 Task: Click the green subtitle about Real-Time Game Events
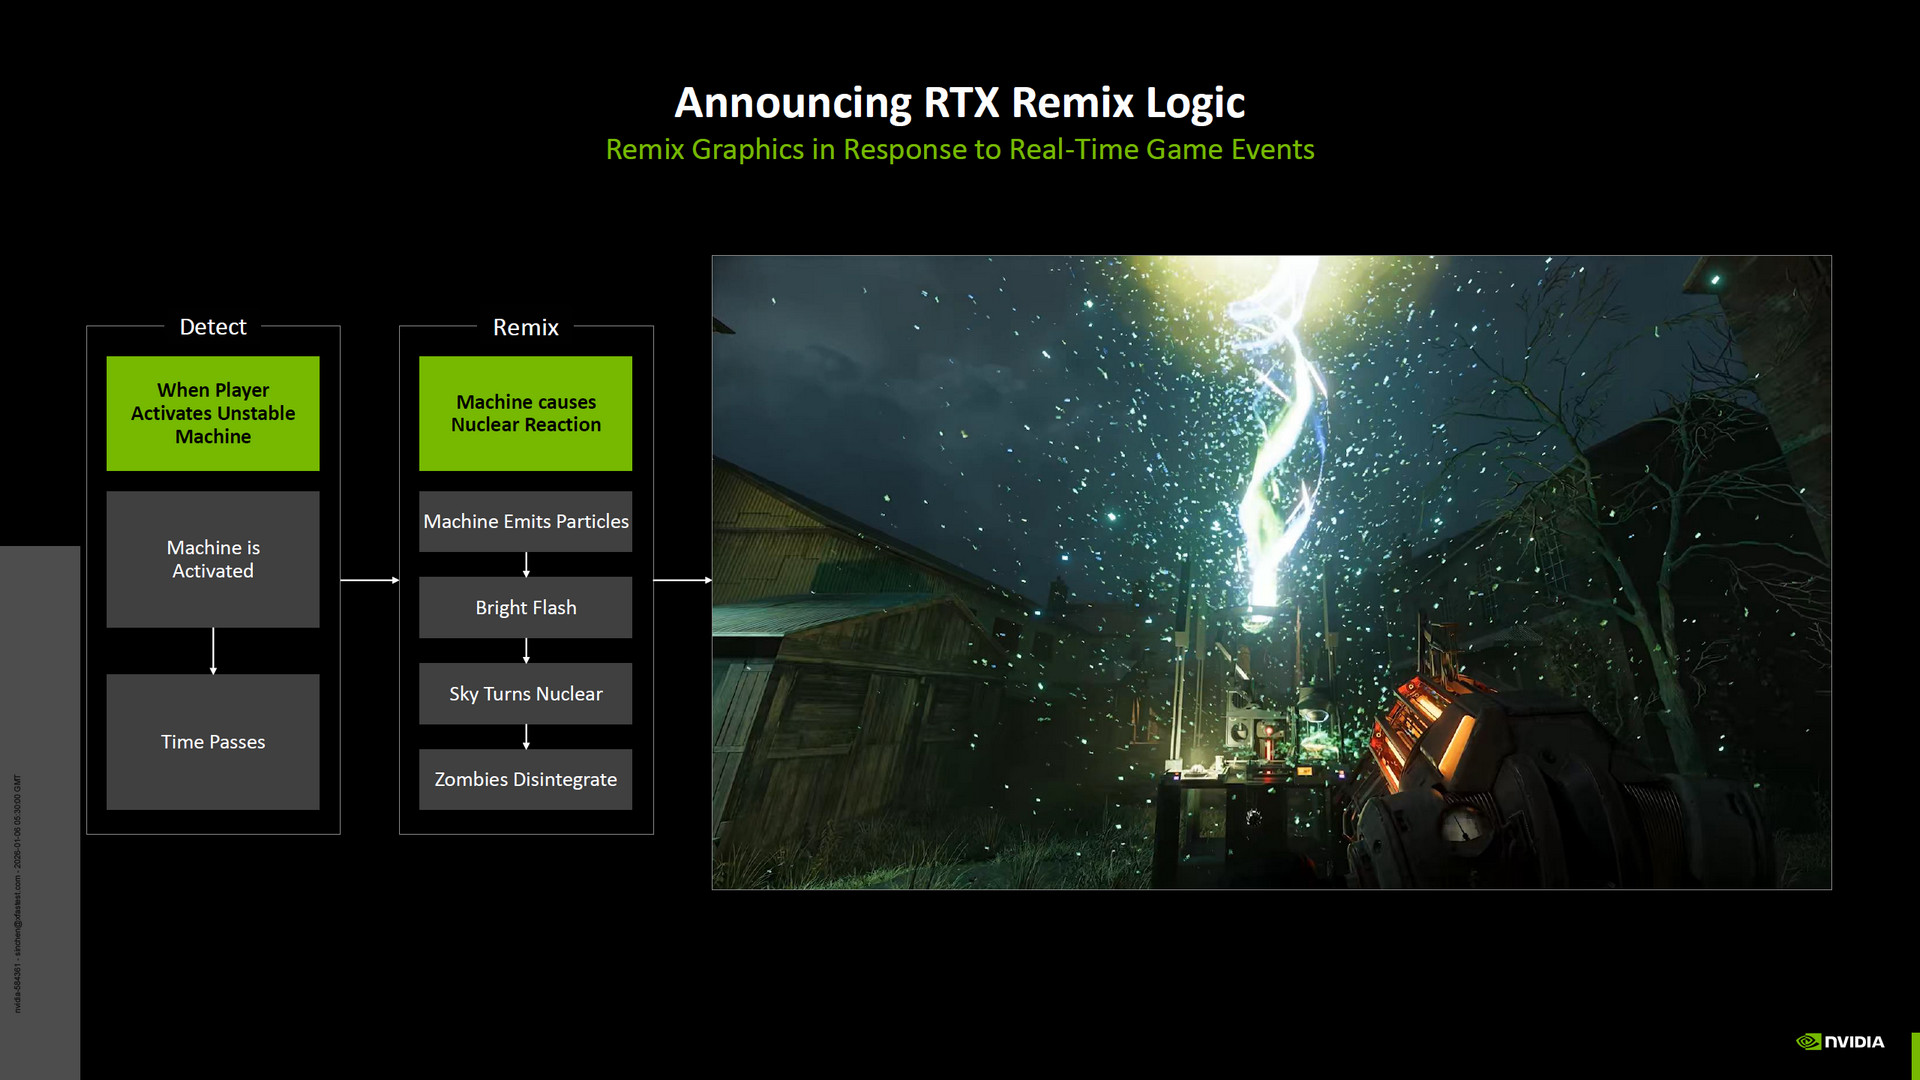(959, 150)
